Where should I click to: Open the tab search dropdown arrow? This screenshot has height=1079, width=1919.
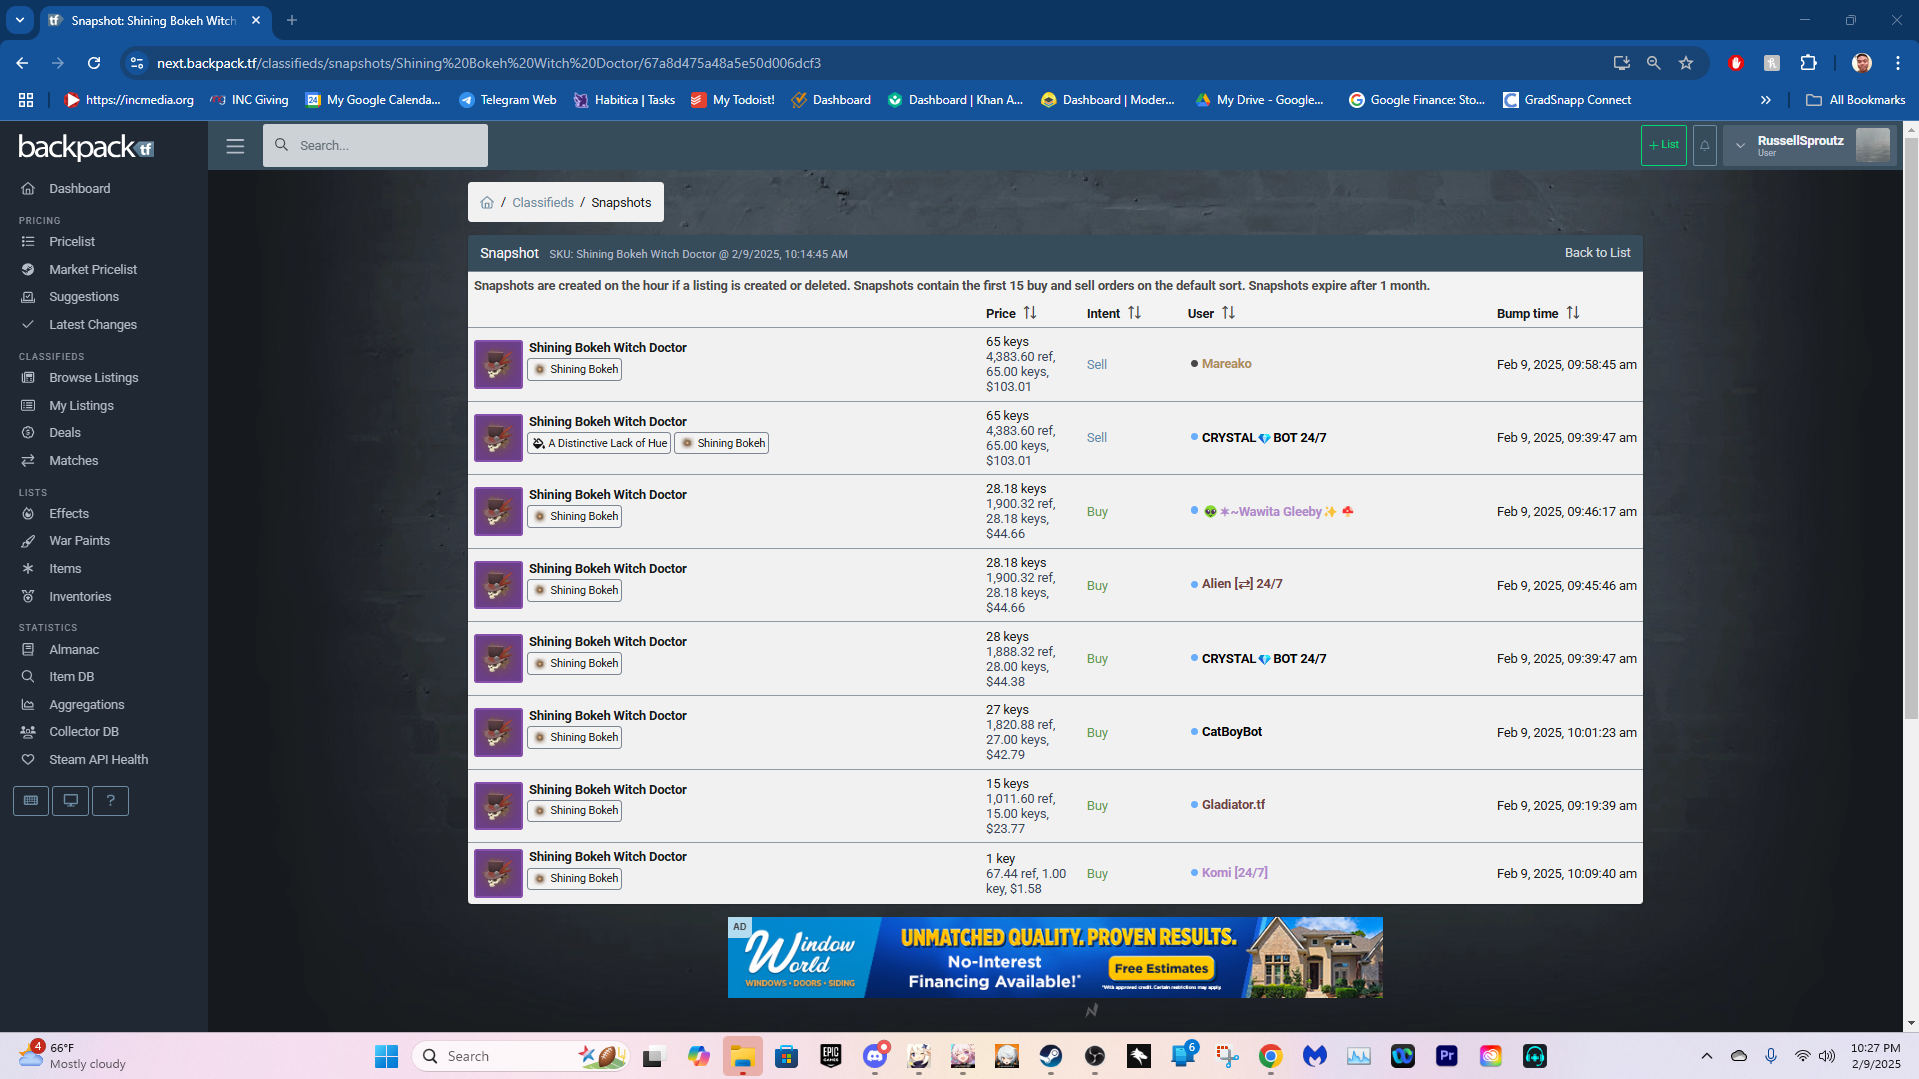click(x=20, y=20)
